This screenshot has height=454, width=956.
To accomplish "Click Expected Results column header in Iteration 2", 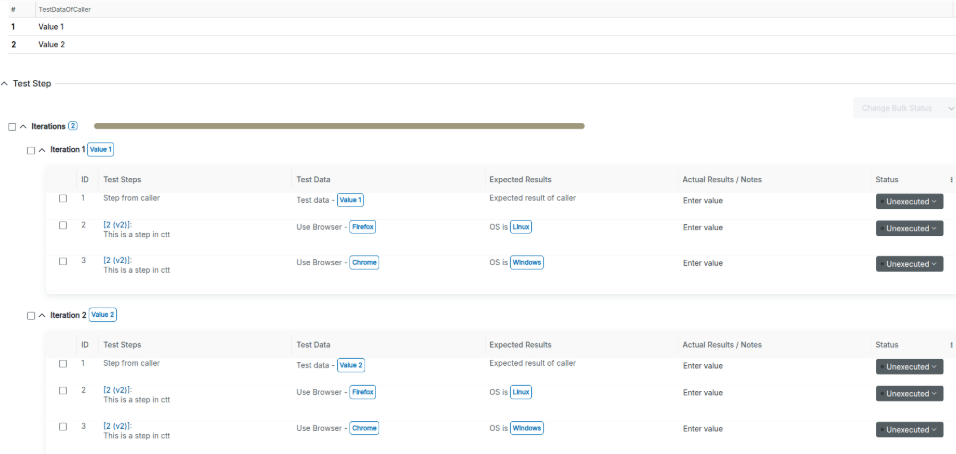I will tap(520, 345).
